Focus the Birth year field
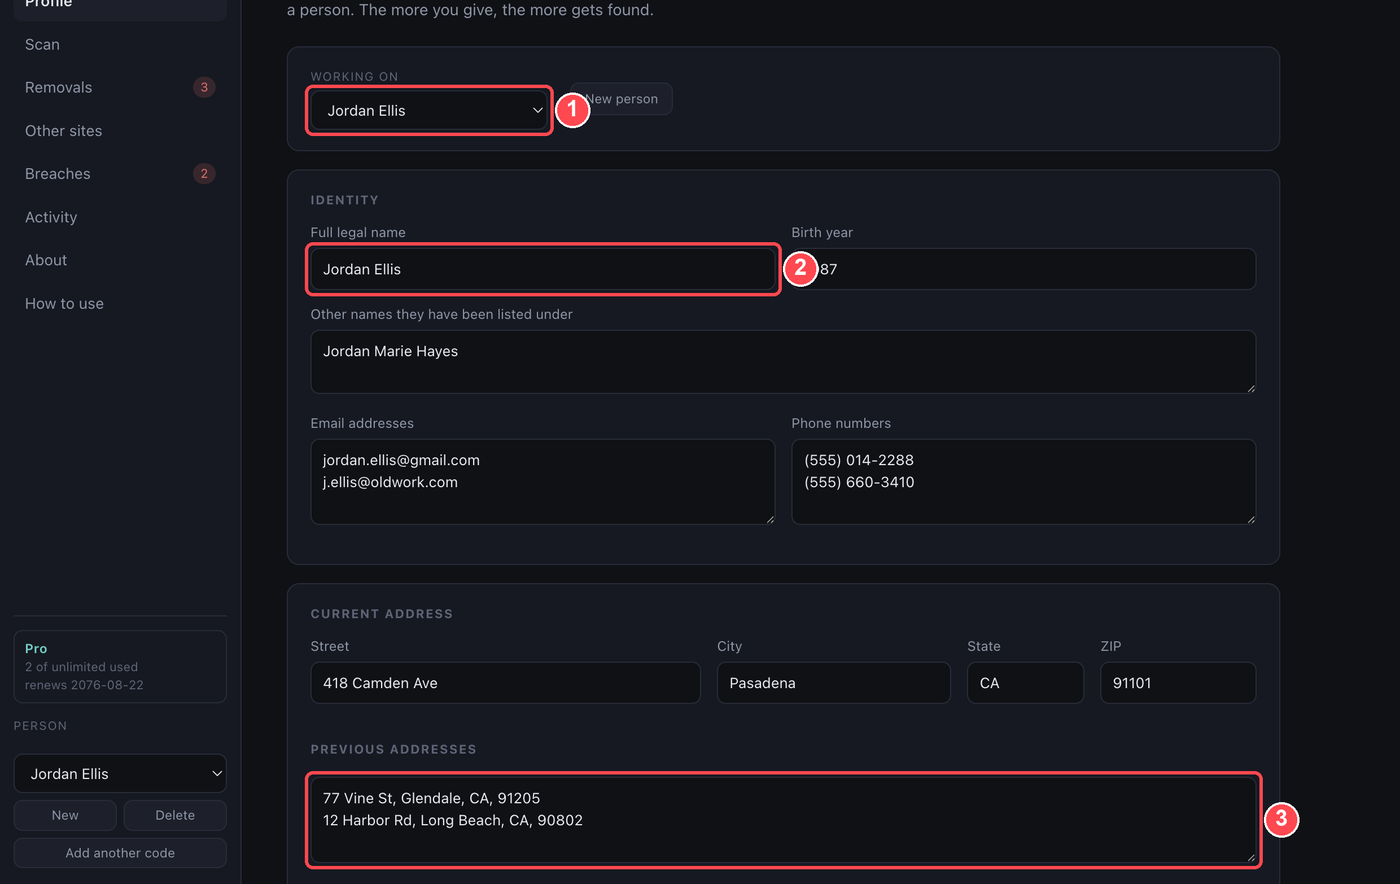The height and width of the screenshot is (884, 1400). pos(1023,269)
